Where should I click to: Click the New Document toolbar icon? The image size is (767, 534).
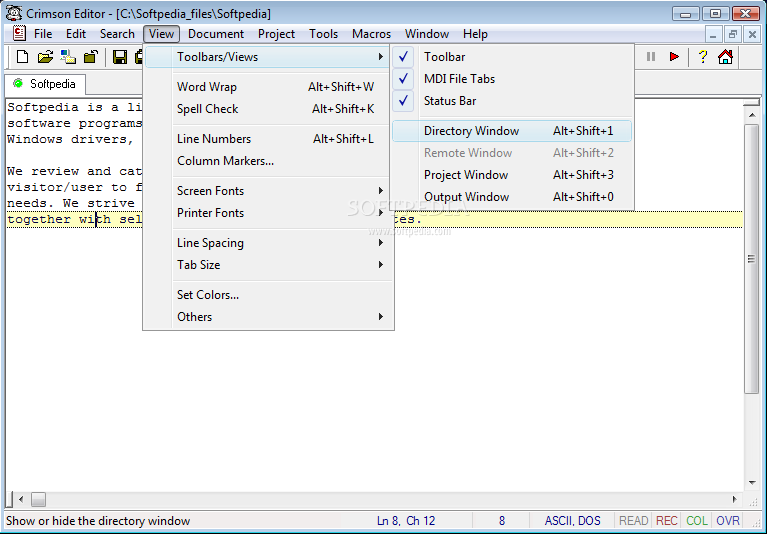[22, 57]
